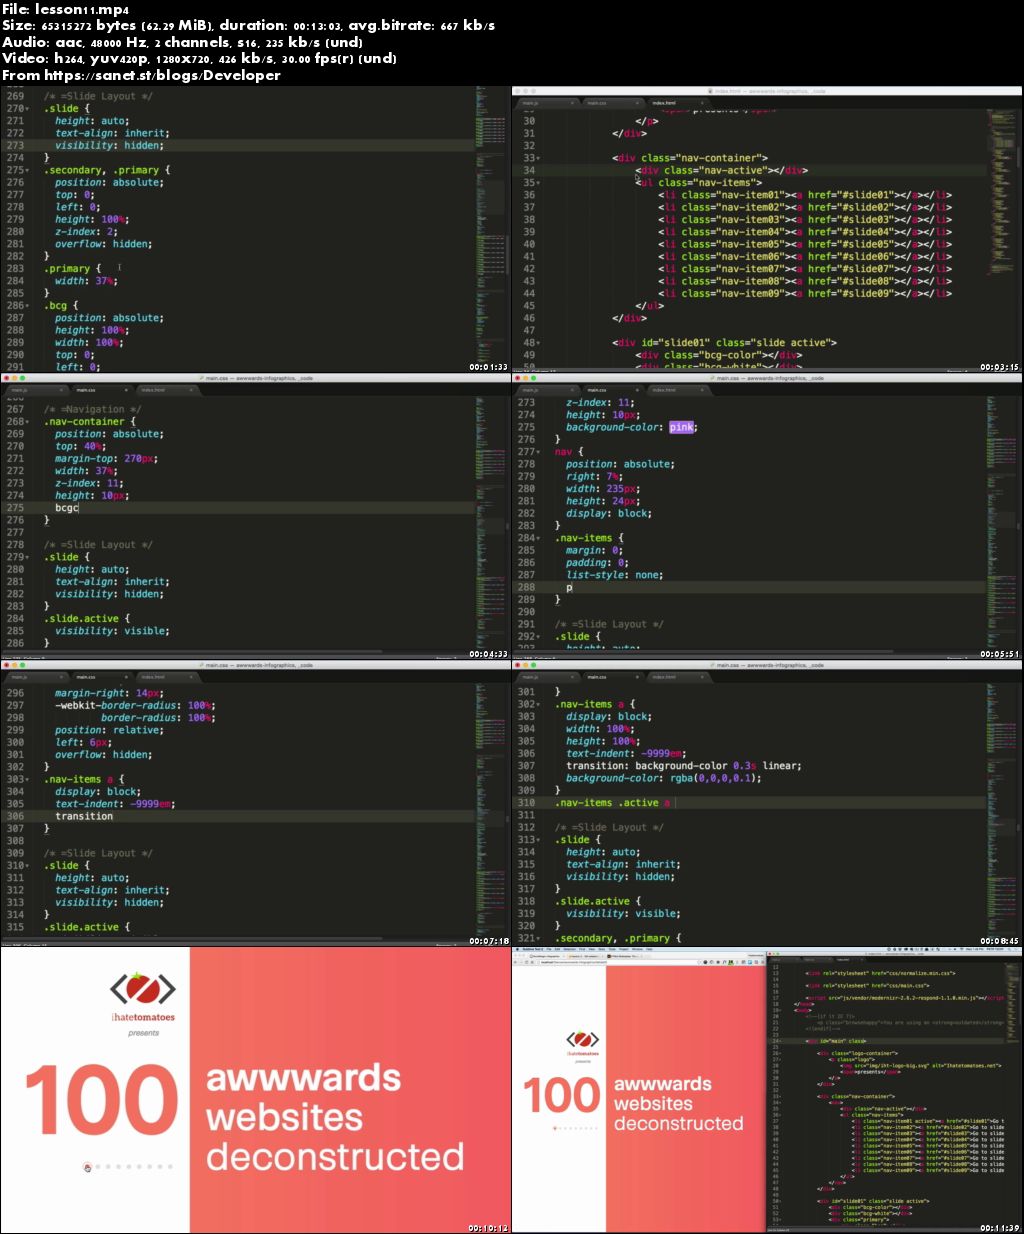Click the awwwards heading word in the 00:10:12 frame
This screenshot has height=1234, width=1024.
304,1078
